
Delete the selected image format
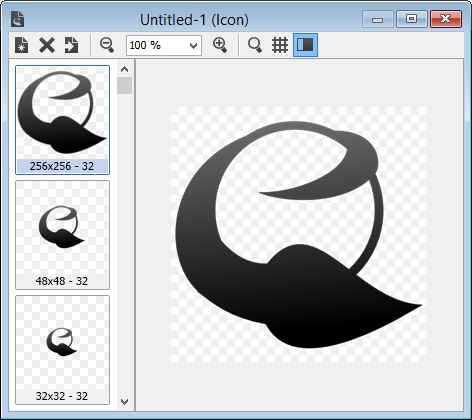tap(47, 45)
